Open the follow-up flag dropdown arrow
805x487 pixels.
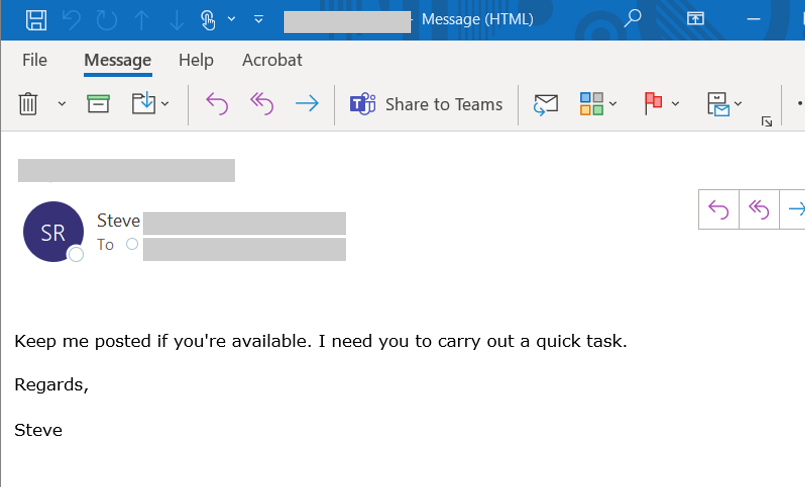[676, 103]
